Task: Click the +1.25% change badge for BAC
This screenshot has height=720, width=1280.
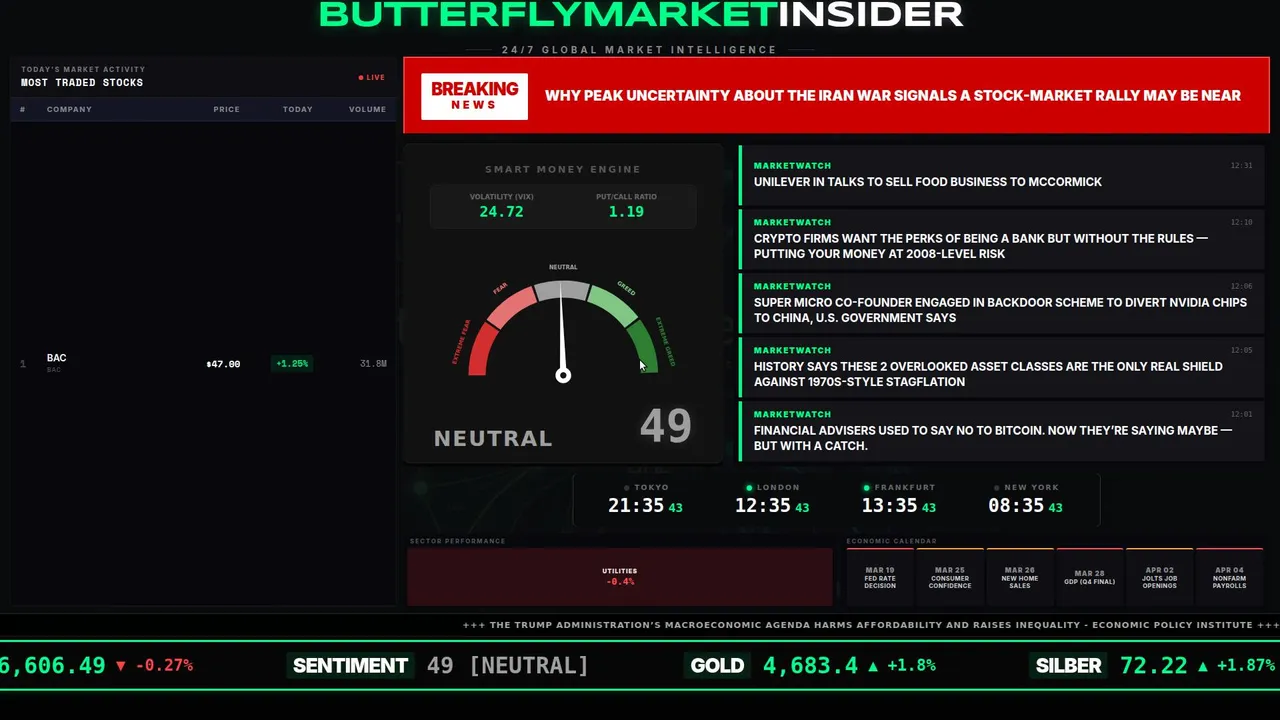Action: (x=292, y=364)
